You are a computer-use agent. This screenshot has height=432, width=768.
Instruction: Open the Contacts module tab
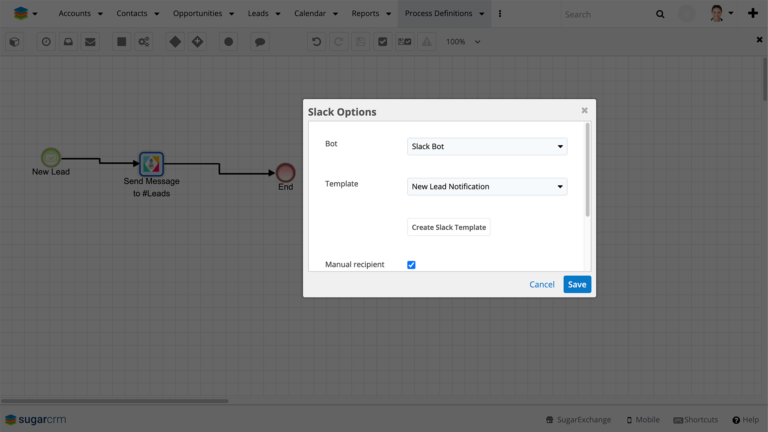132,13
